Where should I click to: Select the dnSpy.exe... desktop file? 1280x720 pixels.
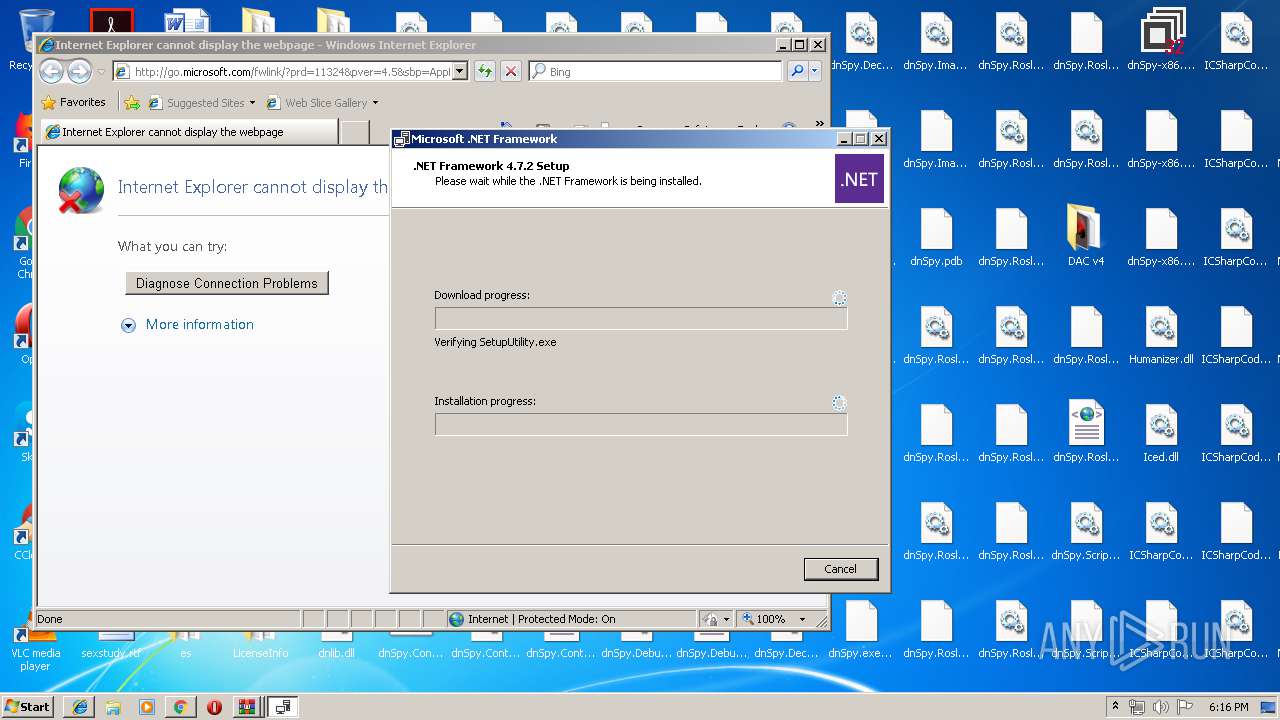(x=861, y=628)
